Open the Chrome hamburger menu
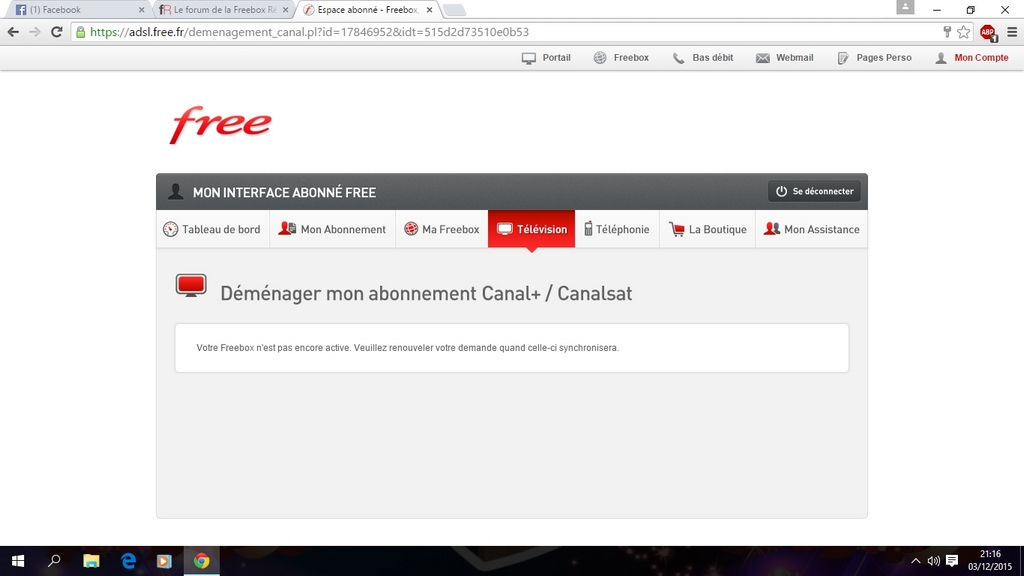Viewport: 1024px width, 576px height. 1012,31
